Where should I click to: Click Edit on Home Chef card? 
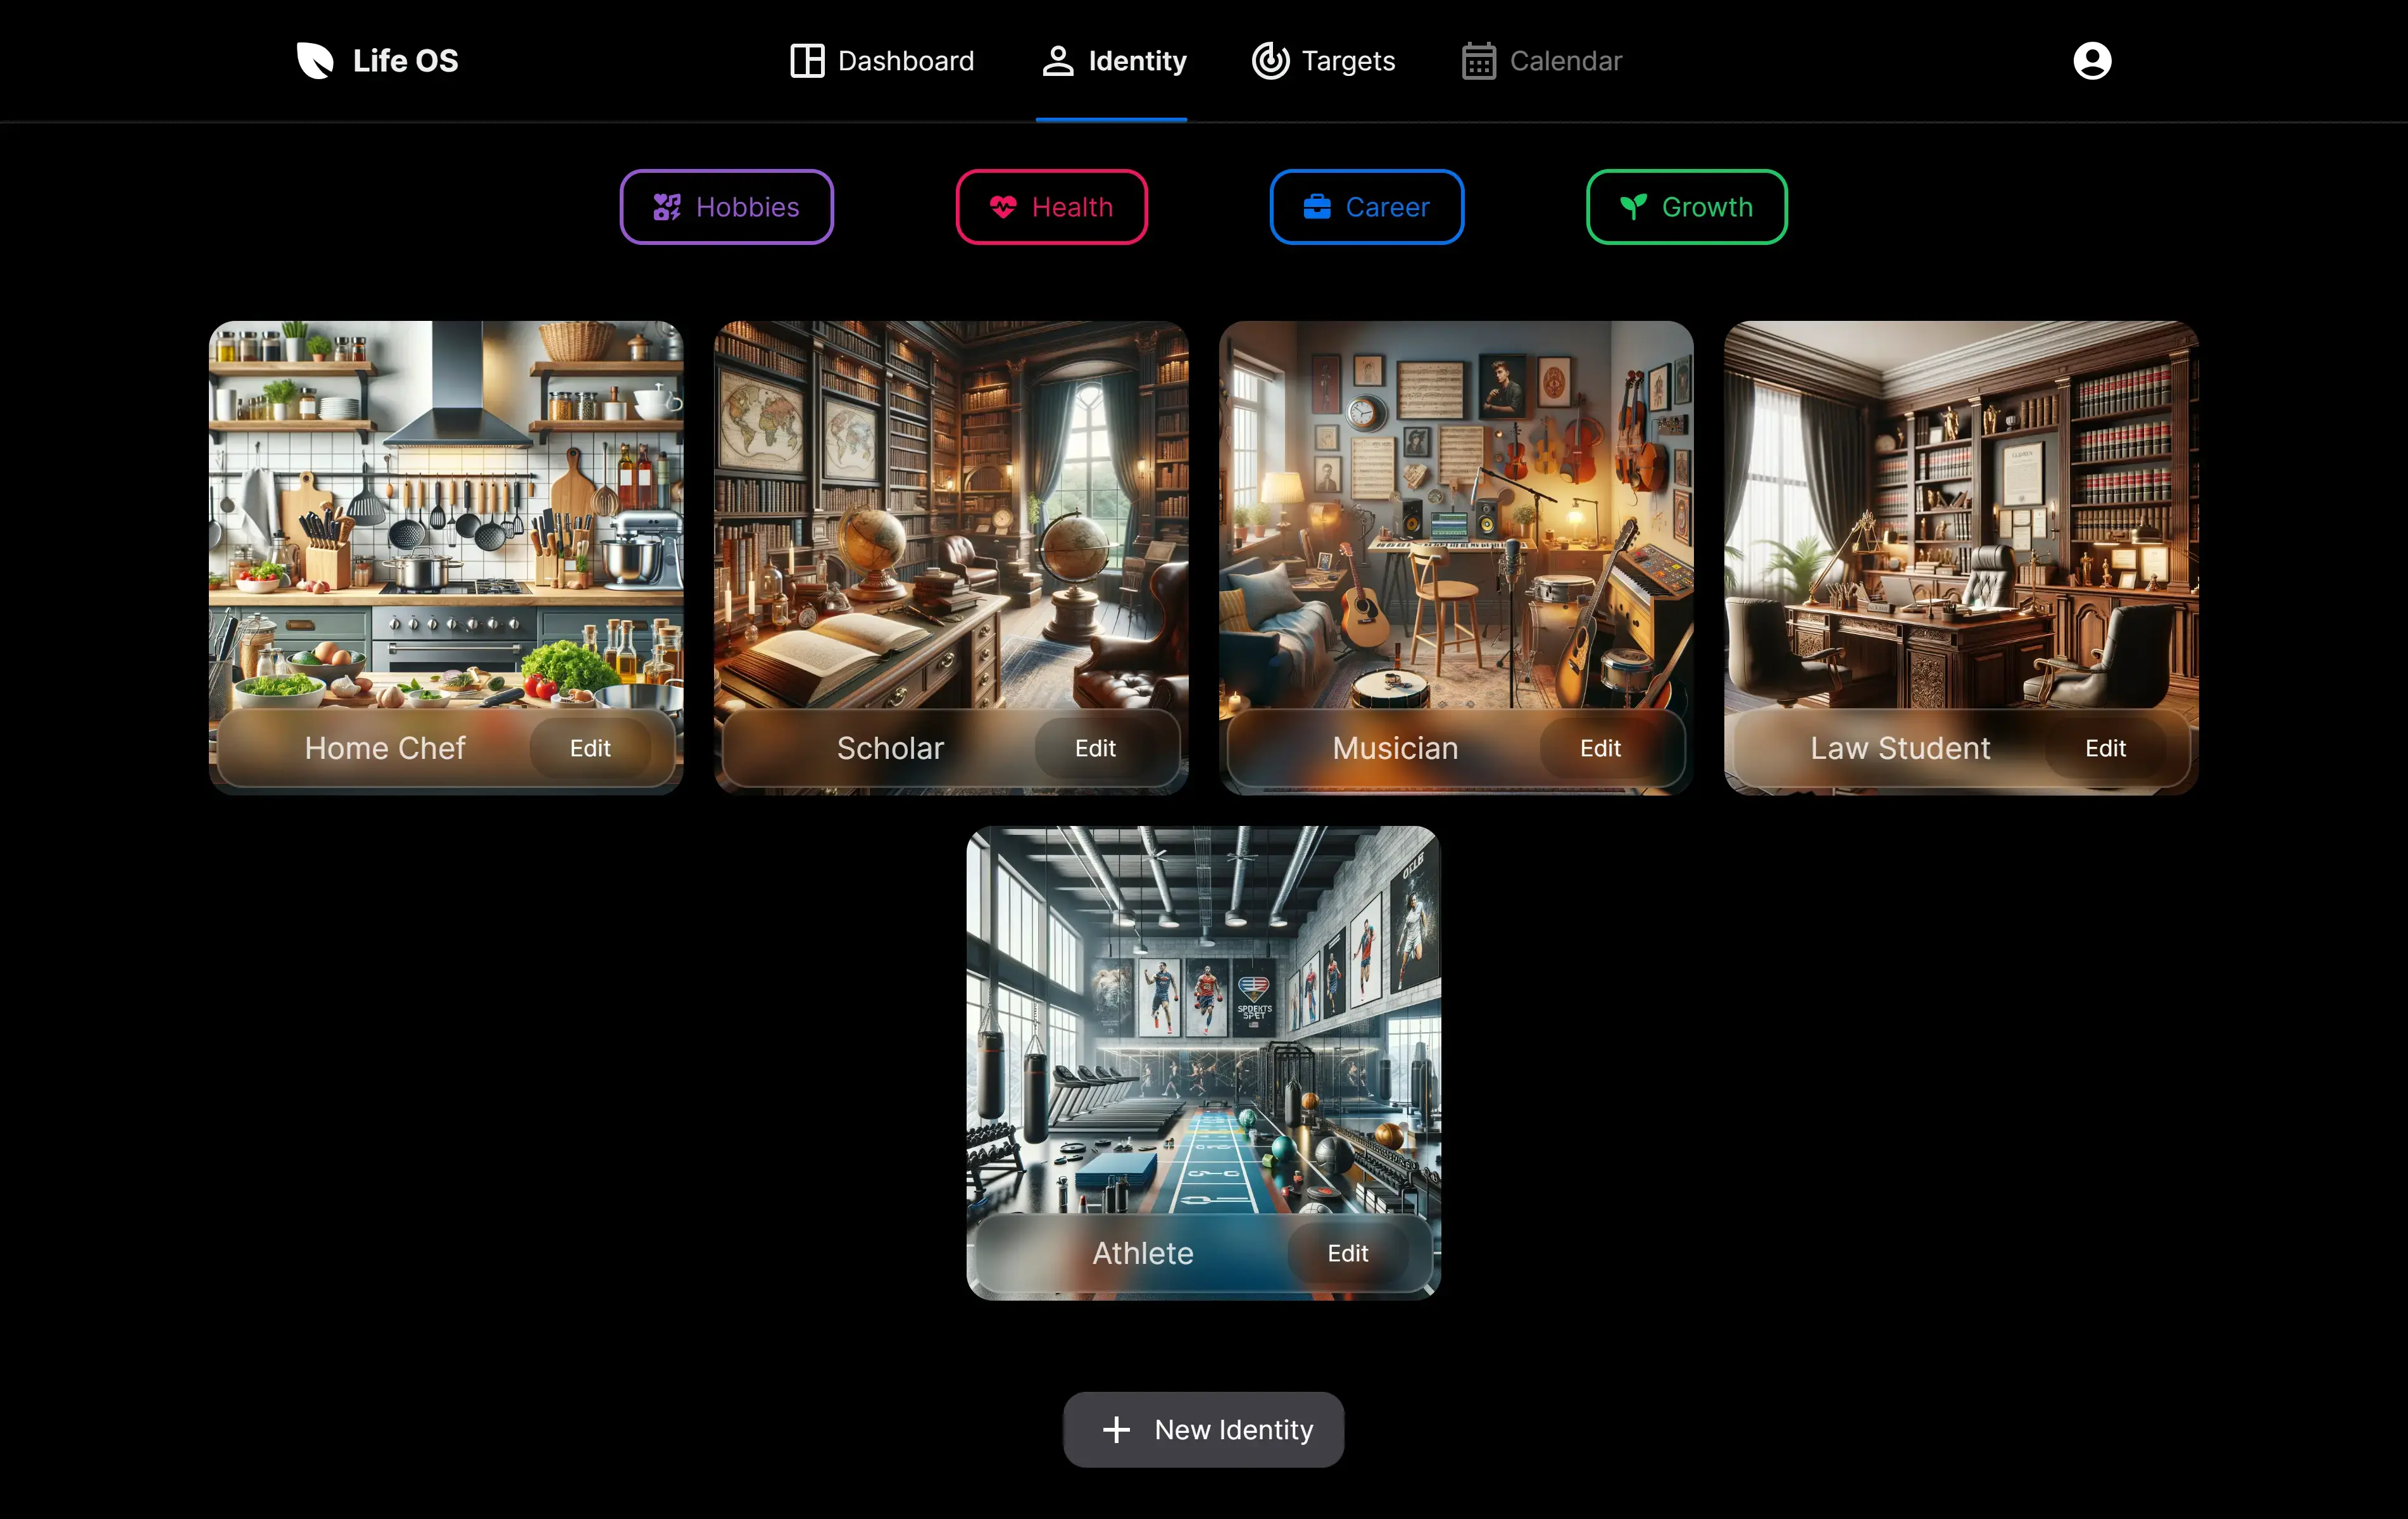(x=590, y=747)
